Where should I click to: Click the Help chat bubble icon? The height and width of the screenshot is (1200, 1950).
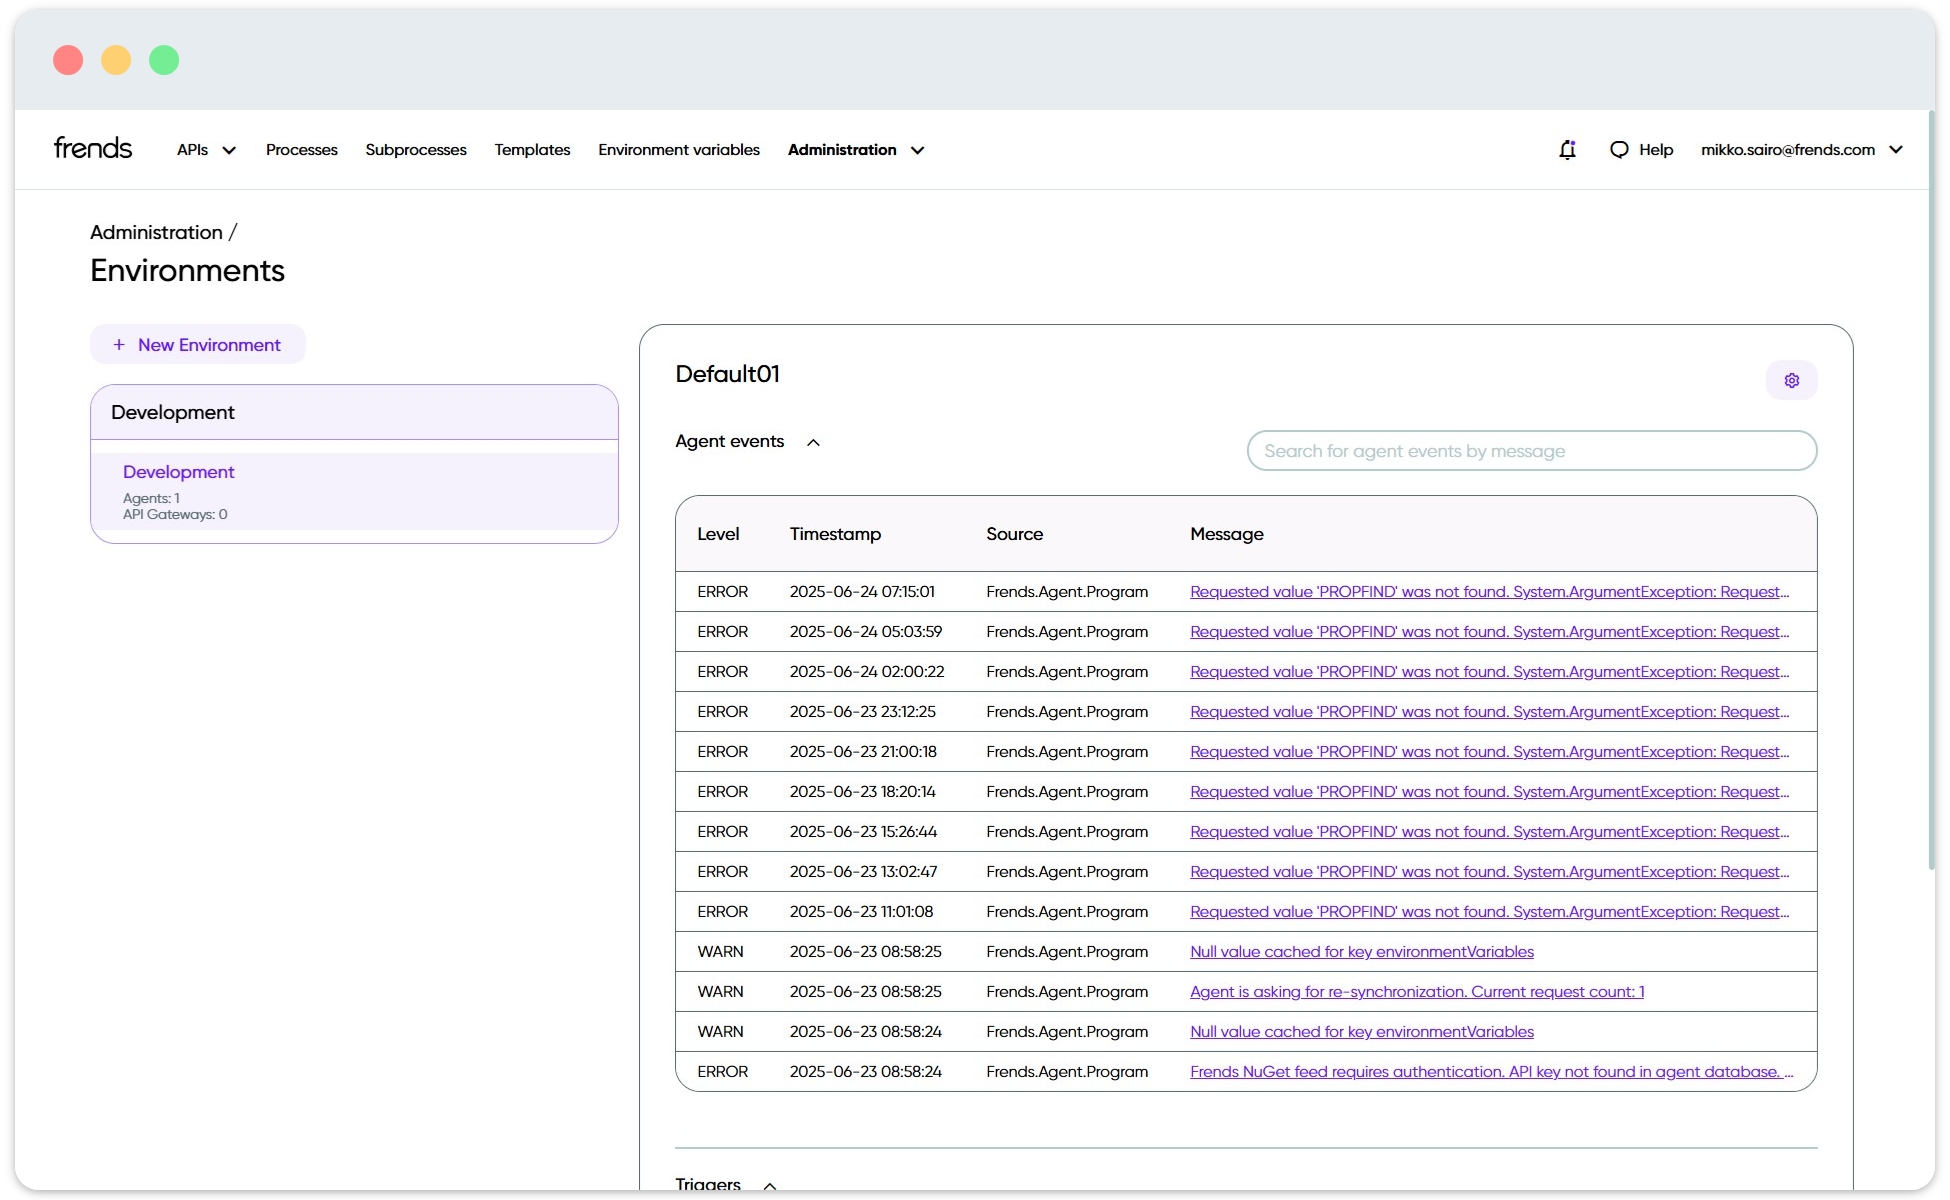(x=1619, y=149)
